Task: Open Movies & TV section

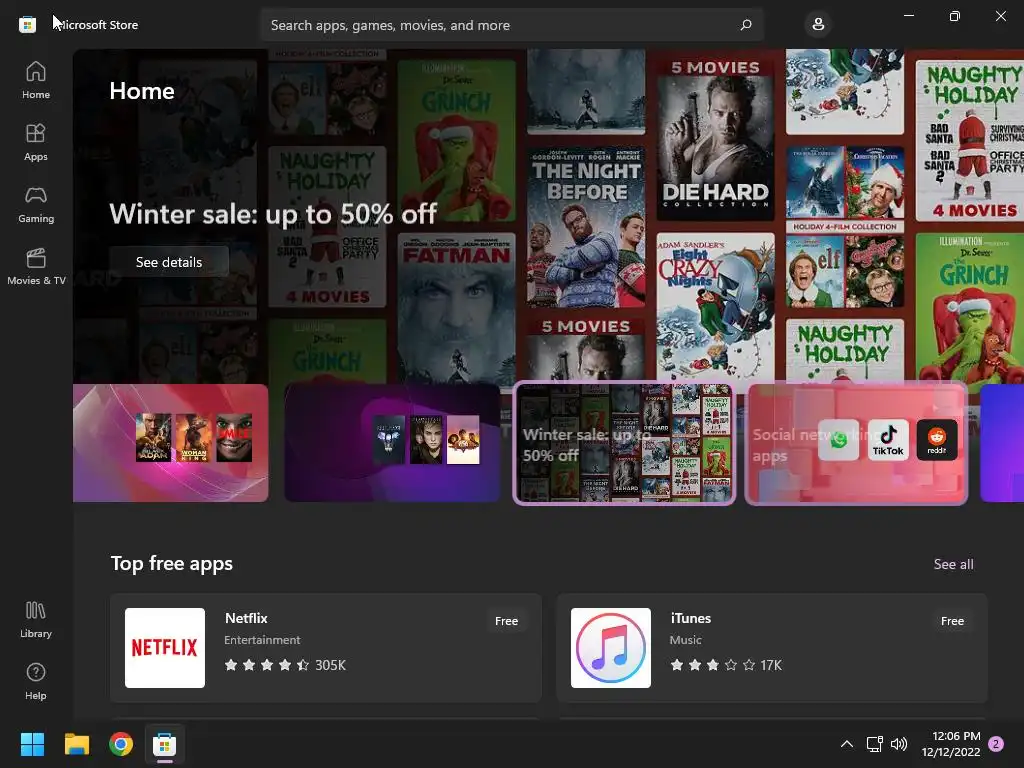Action: (x=36, y=266)
